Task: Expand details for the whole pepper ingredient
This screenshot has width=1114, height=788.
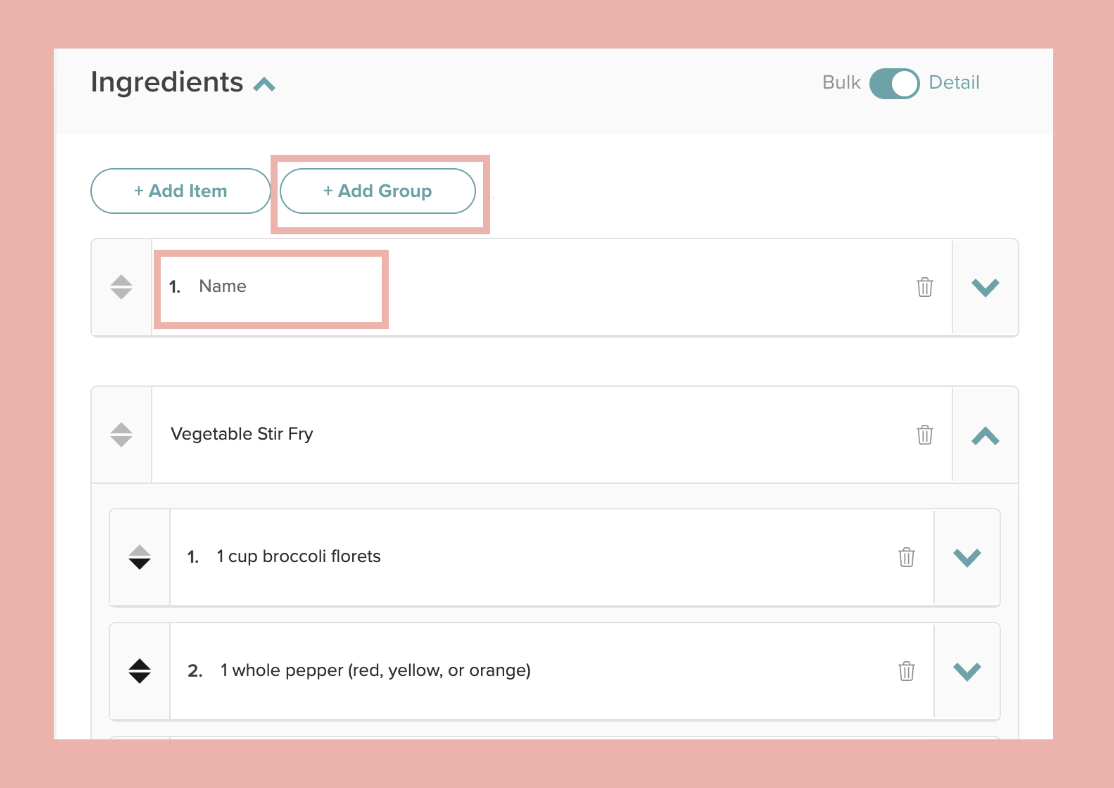Action: (967, 671)
